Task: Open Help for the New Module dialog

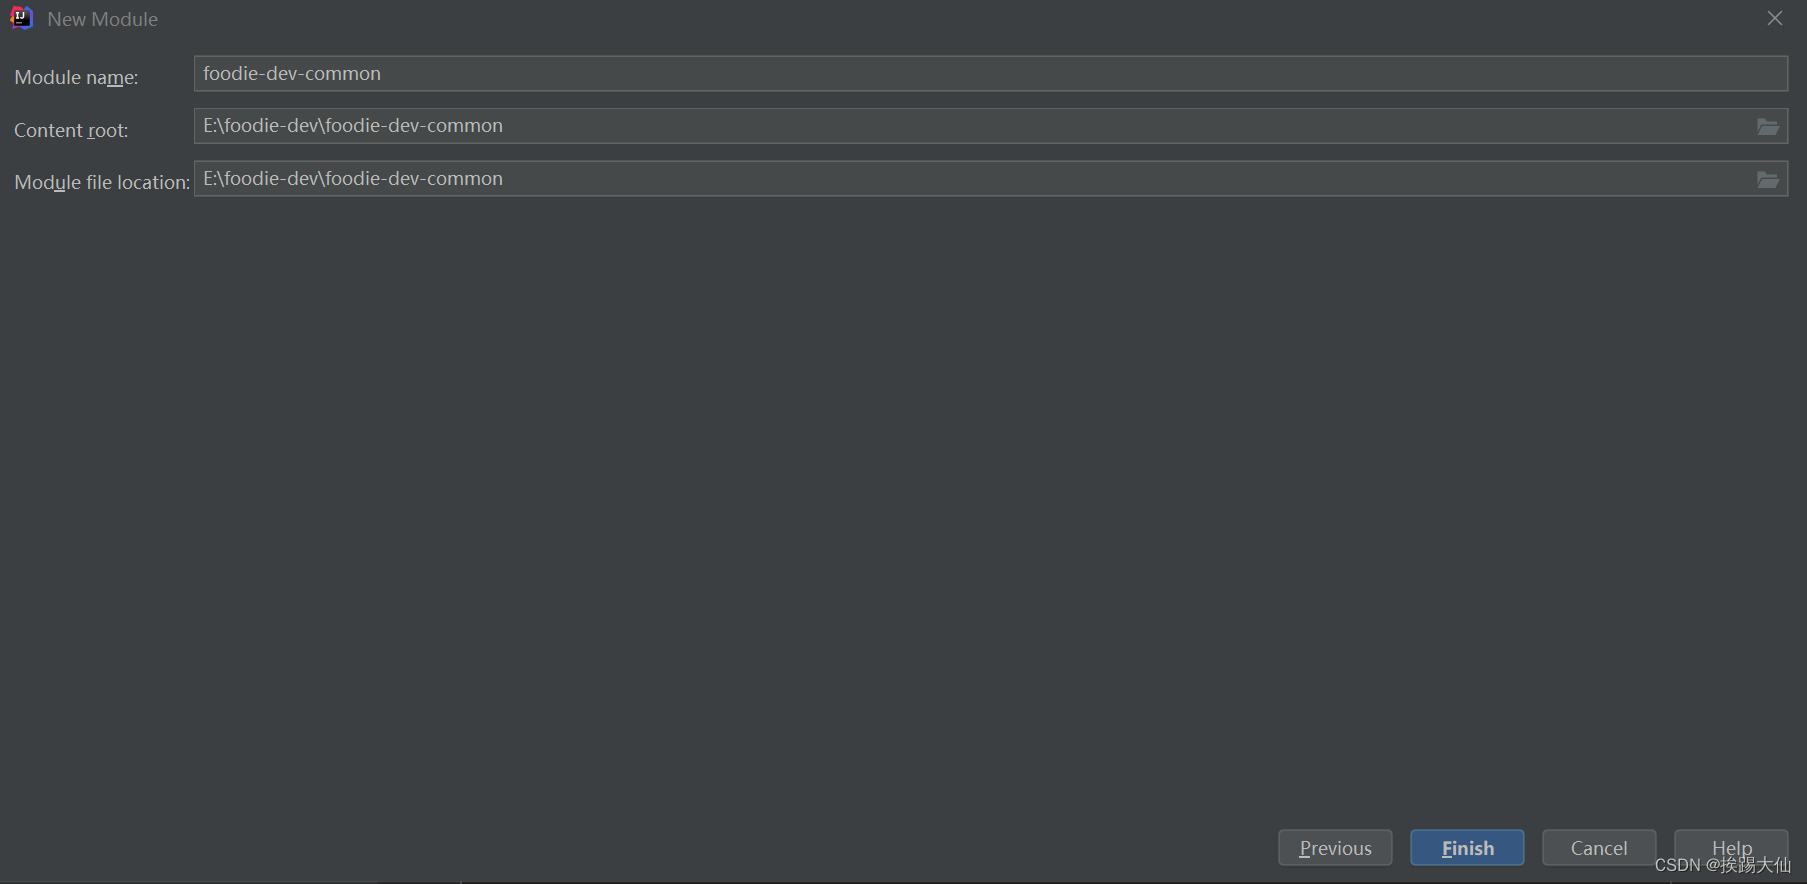Action: point(1731,848)
